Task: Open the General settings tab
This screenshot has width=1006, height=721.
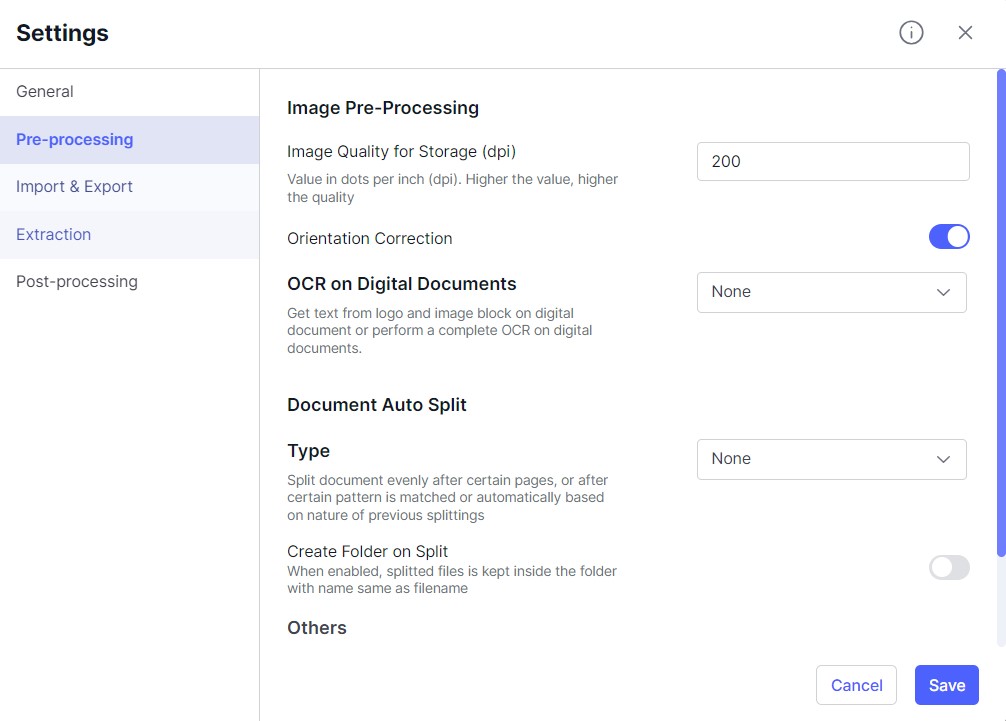Action: (45, 92)
